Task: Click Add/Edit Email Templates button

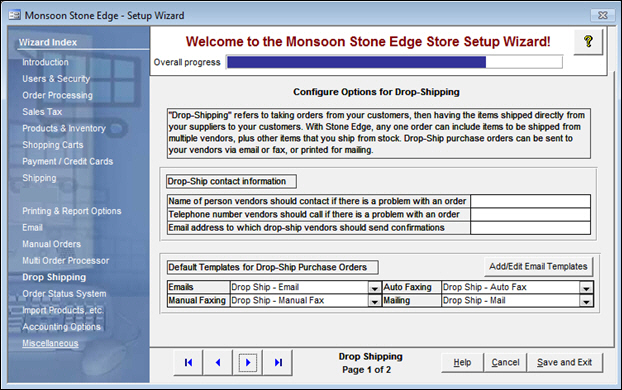Action: click(538, 267)
